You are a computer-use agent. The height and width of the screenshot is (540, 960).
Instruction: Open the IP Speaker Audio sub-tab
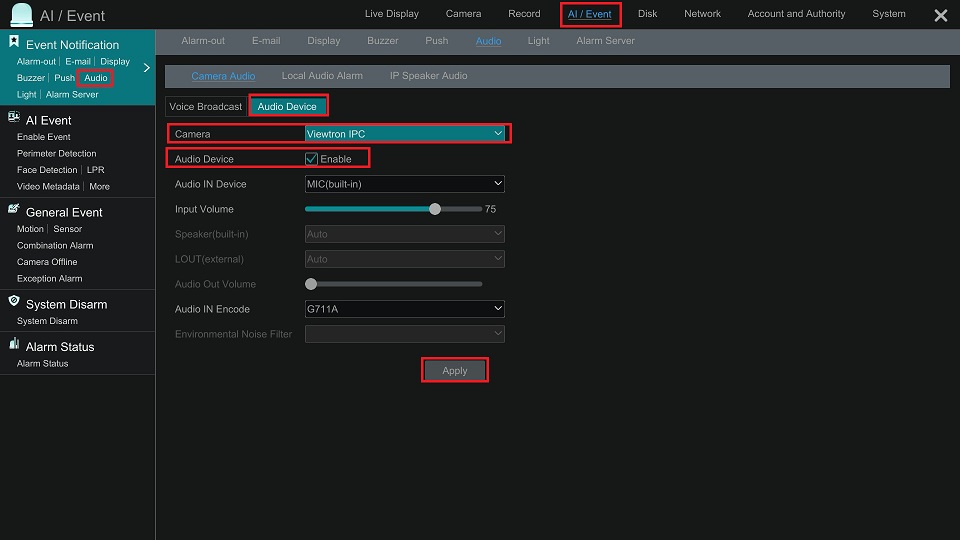(x=429, y=76)
